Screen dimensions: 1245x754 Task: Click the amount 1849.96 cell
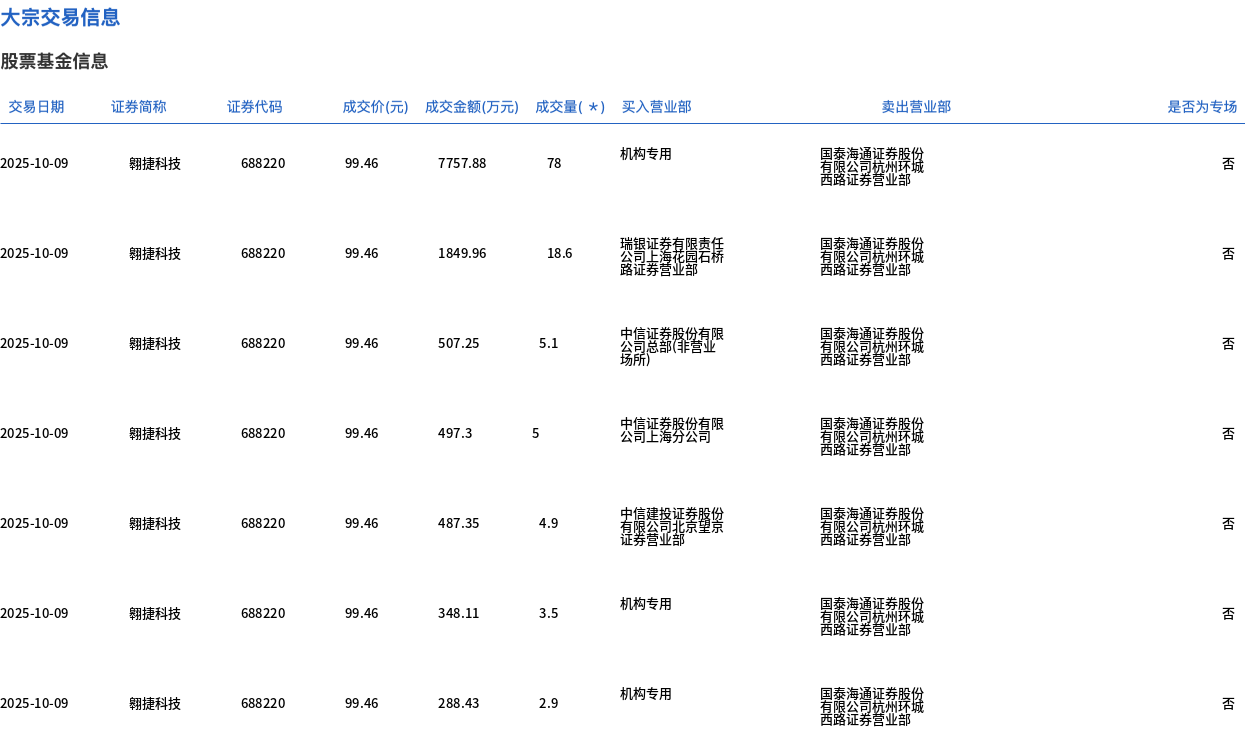point(462,253)
